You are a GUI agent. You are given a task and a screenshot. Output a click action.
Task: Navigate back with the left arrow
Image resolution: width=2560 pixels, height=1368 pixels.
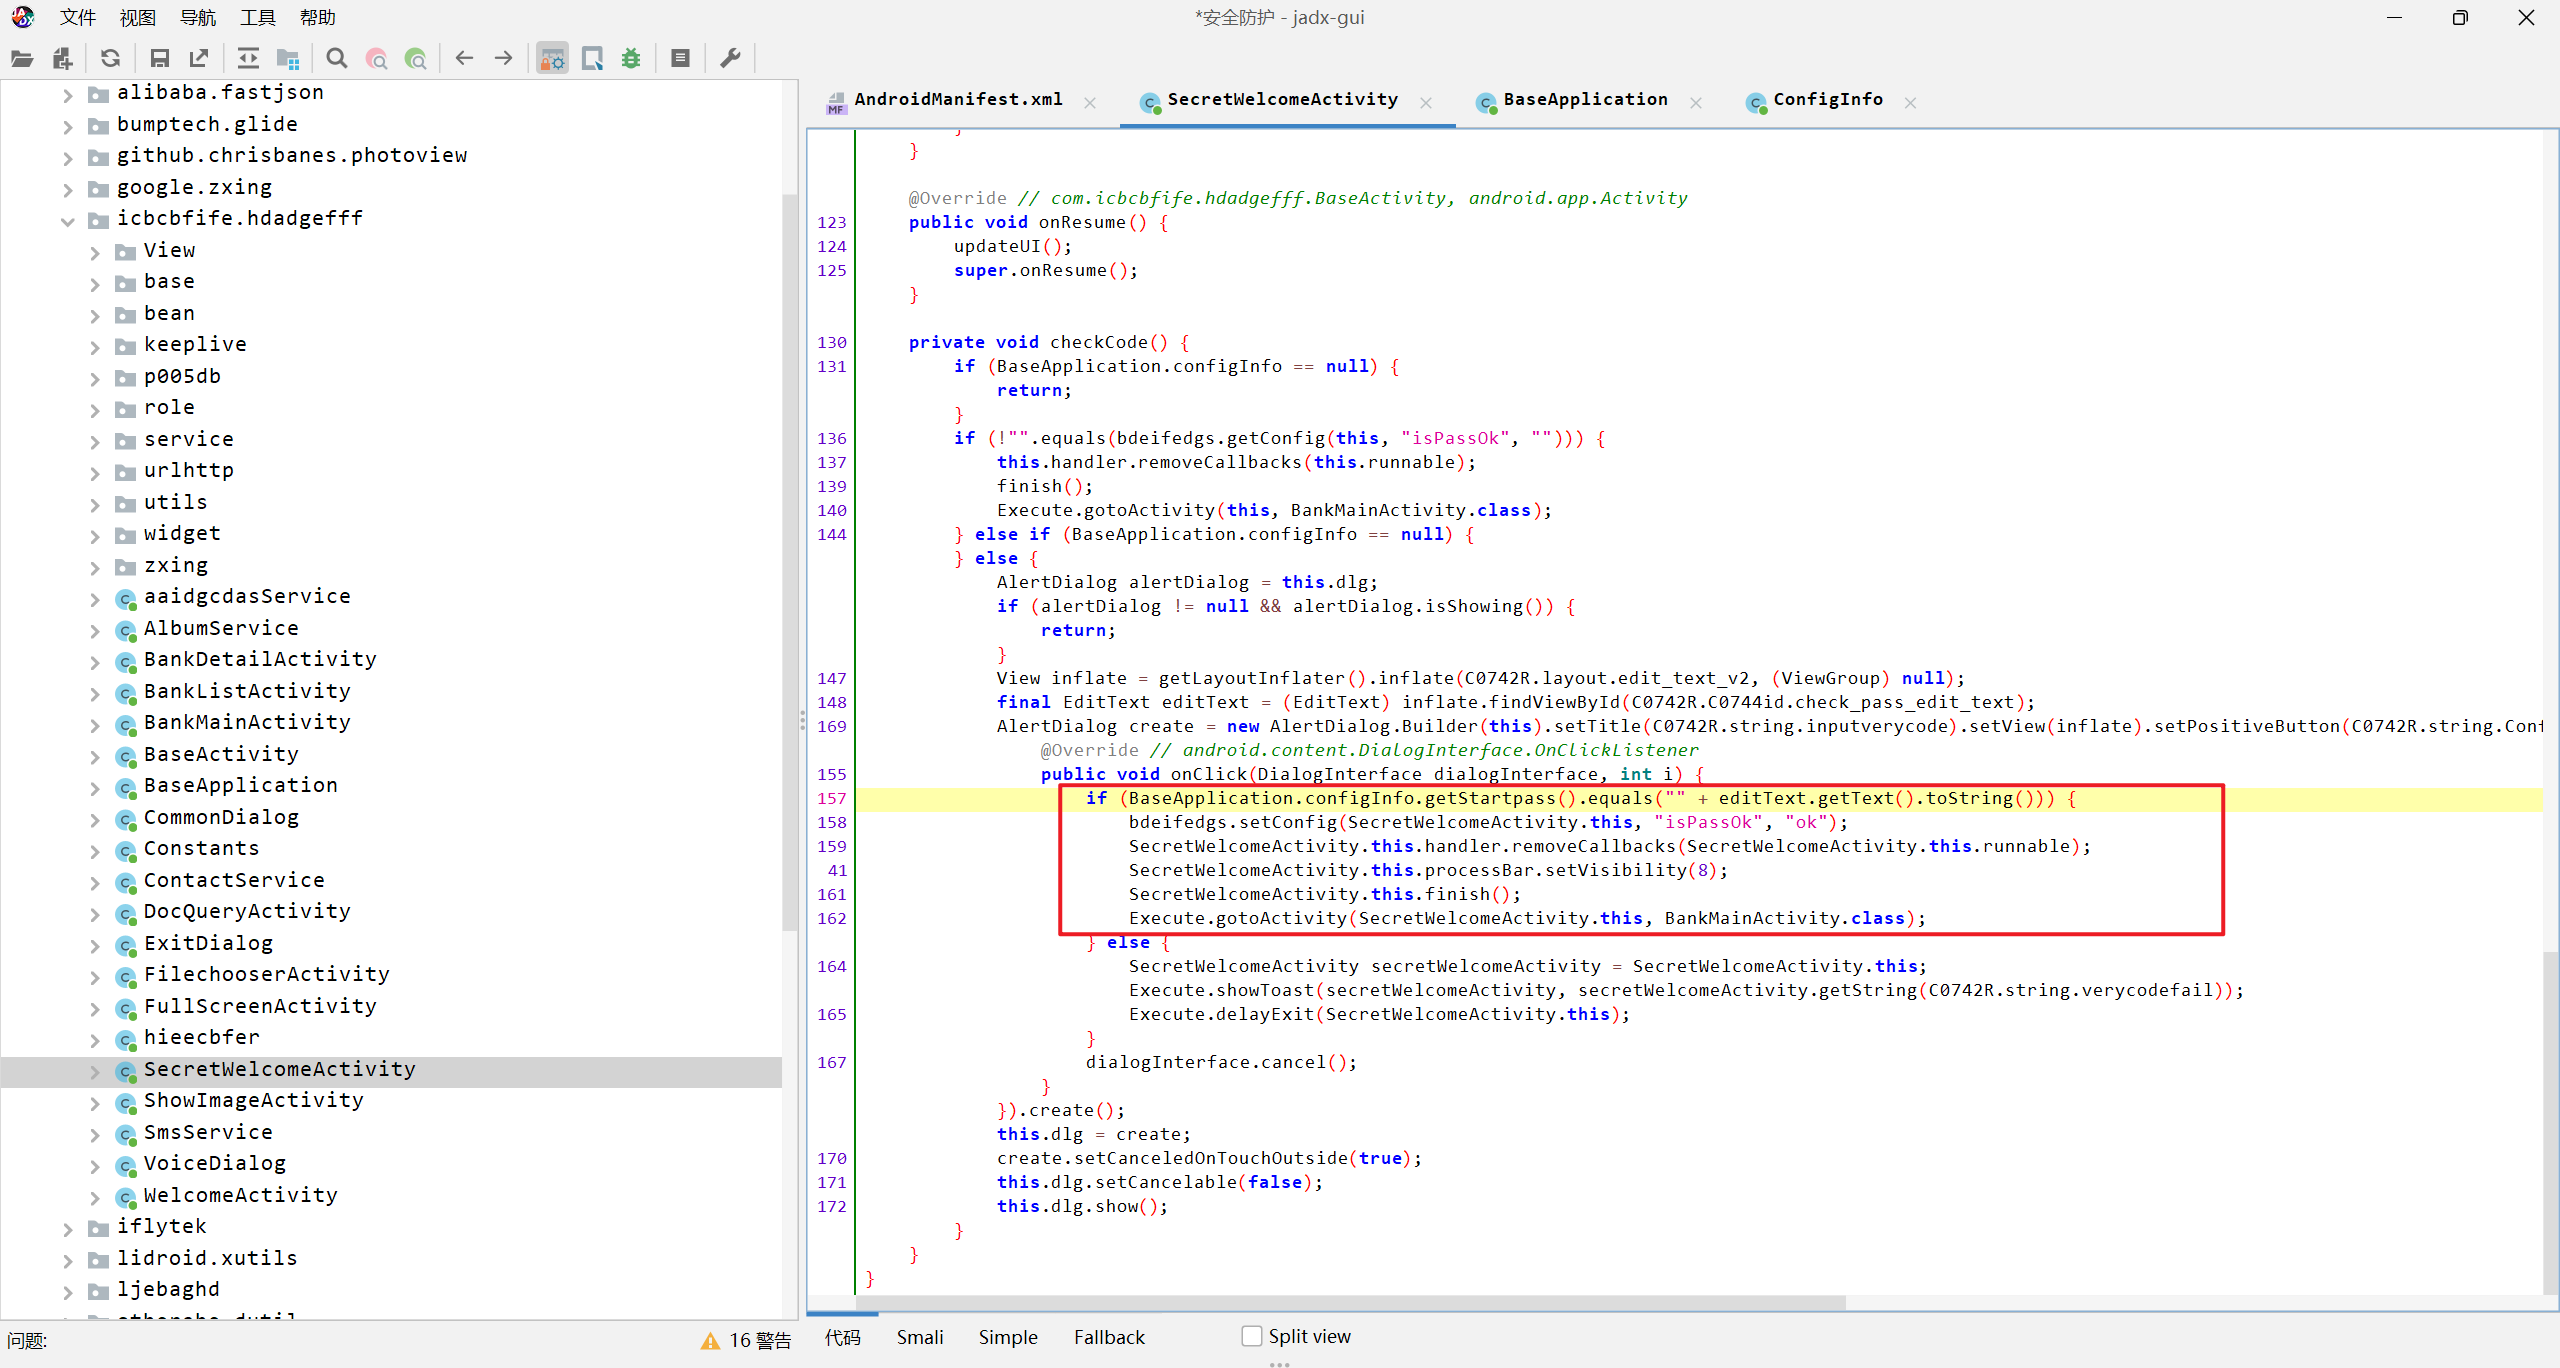464,59
